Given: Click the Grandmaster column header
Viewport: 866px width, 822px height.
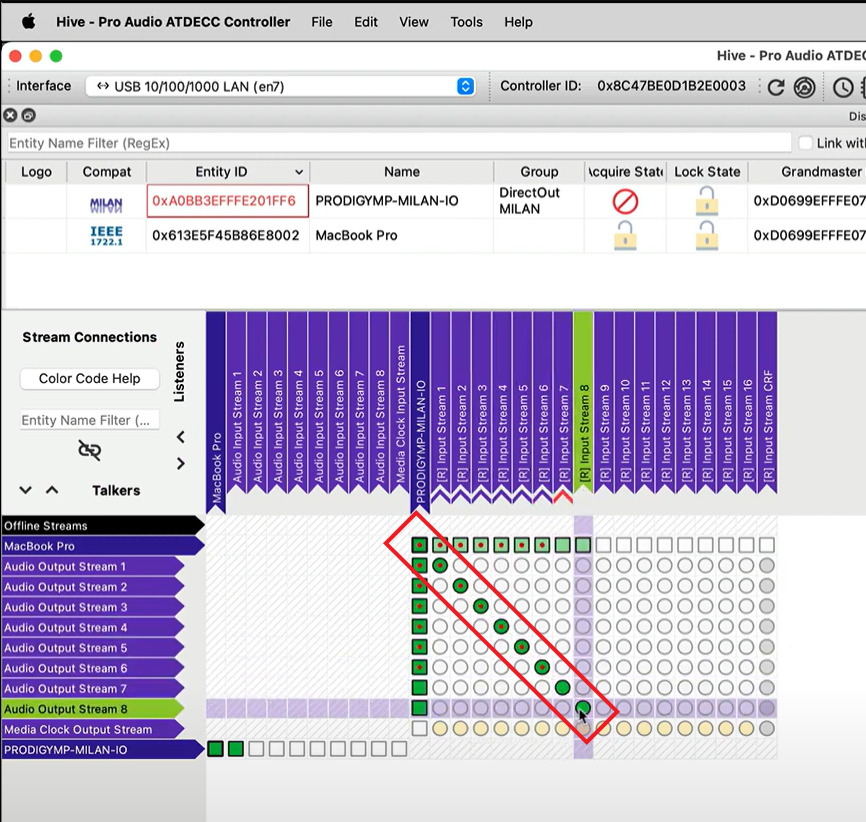Looking at the screenshot, I should click(821, 172).
